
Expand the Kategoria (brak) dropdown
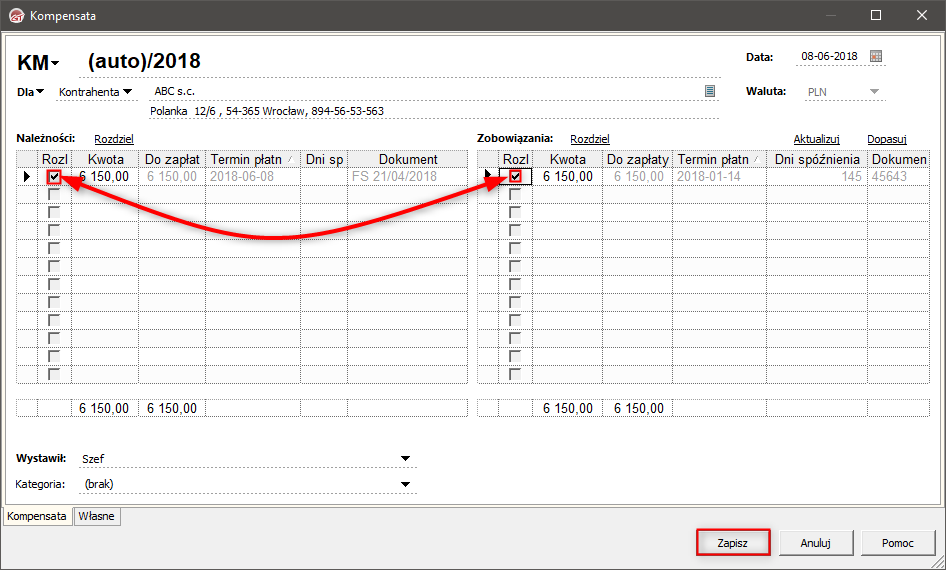405,484
